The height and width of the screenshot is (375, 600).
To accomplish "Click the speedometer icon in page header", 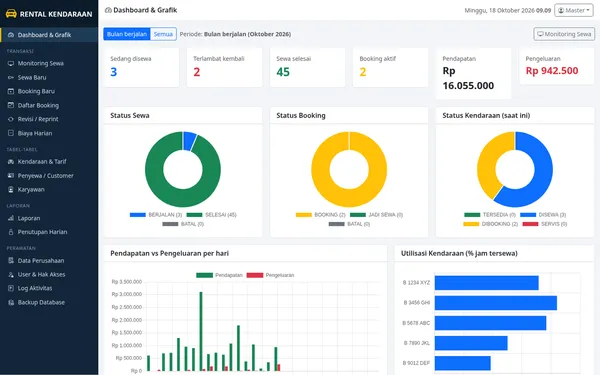I will (x=108, y=10).
